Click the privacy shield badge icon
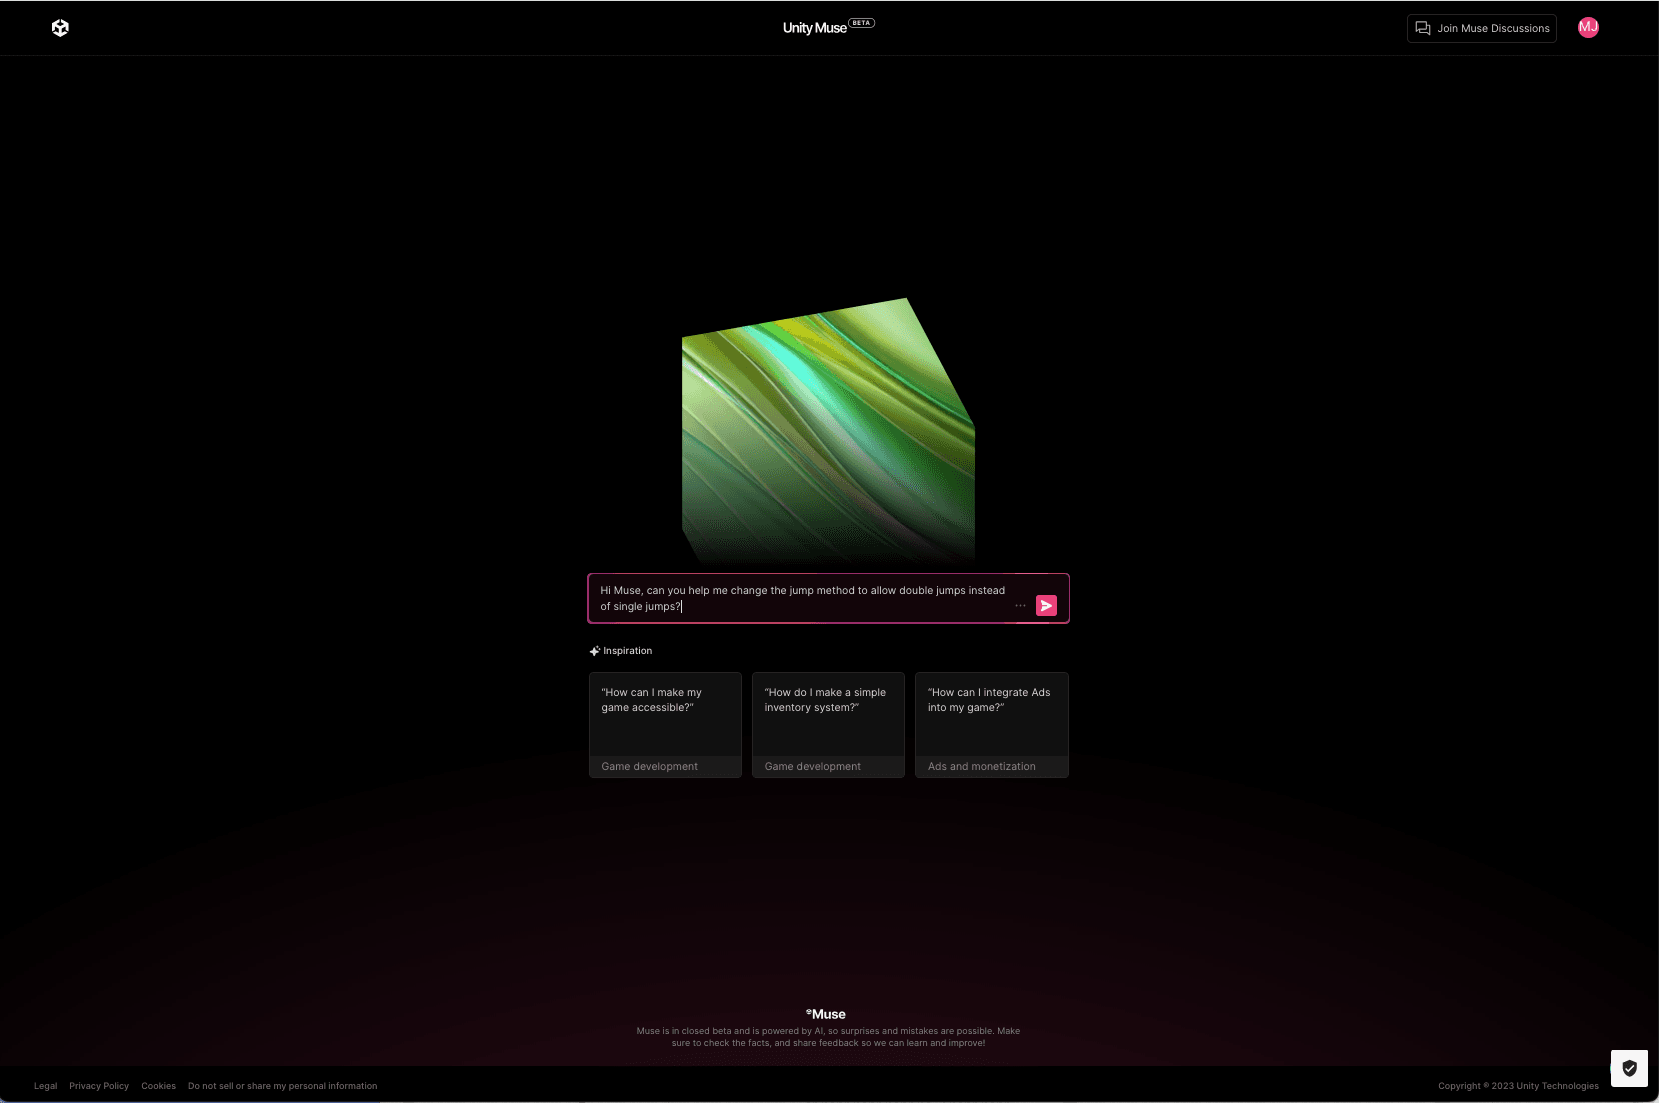 (x=1629, y=1068)
